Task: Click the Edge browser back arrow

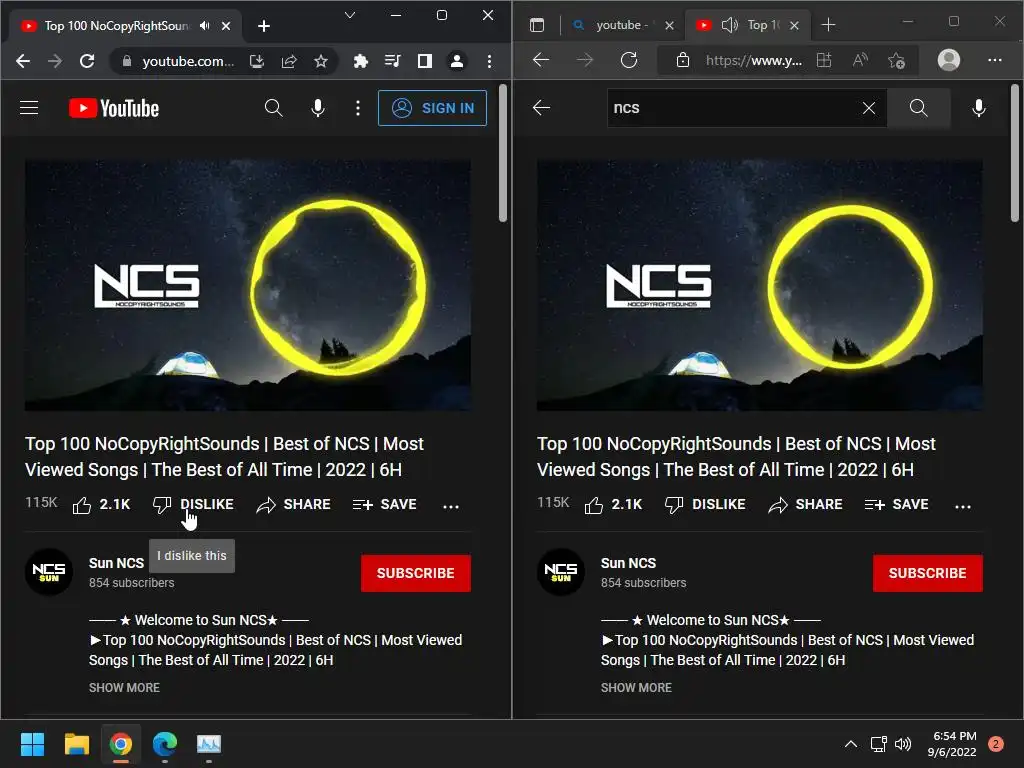Action: 541,60
